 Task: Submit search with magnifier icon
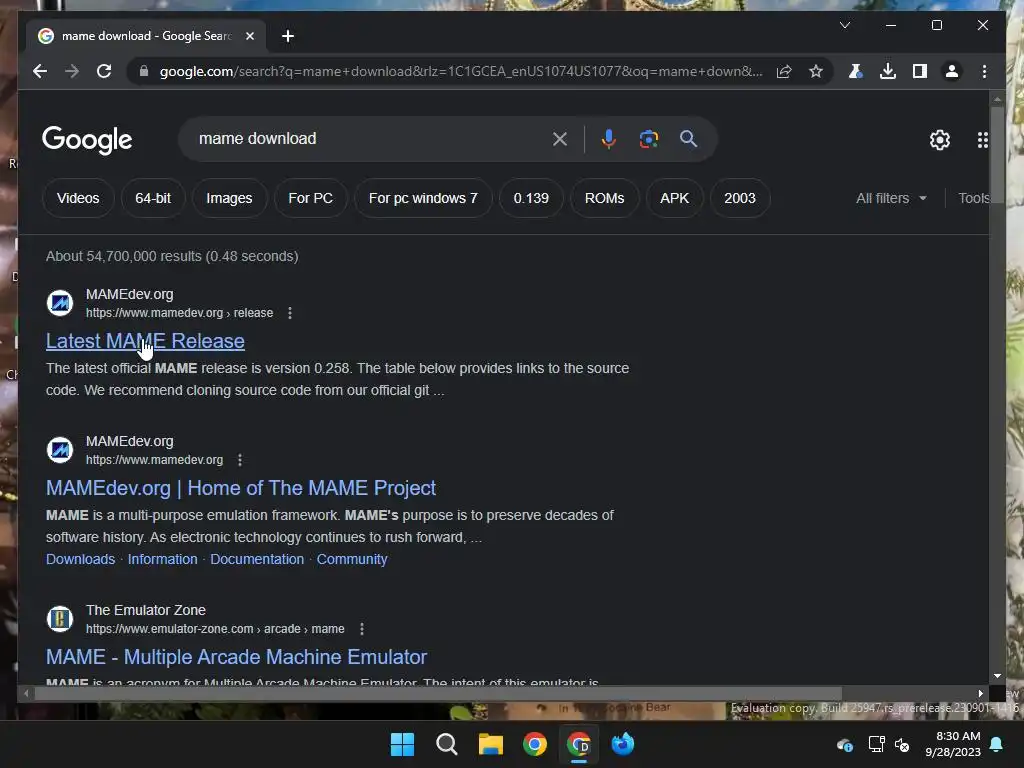pyautogui.click(x=688, y=138)
